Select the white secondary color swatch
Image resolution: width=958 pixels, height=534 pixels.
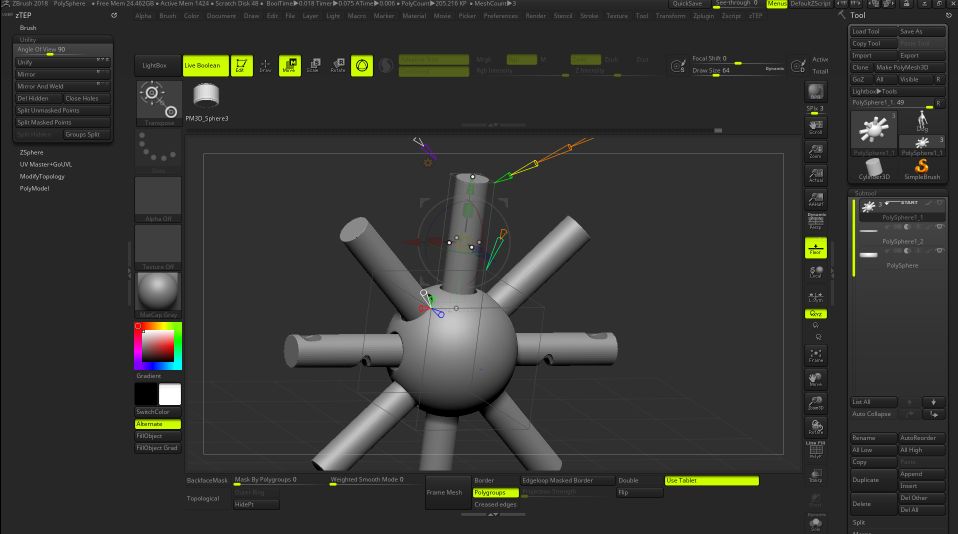[170, 394]
